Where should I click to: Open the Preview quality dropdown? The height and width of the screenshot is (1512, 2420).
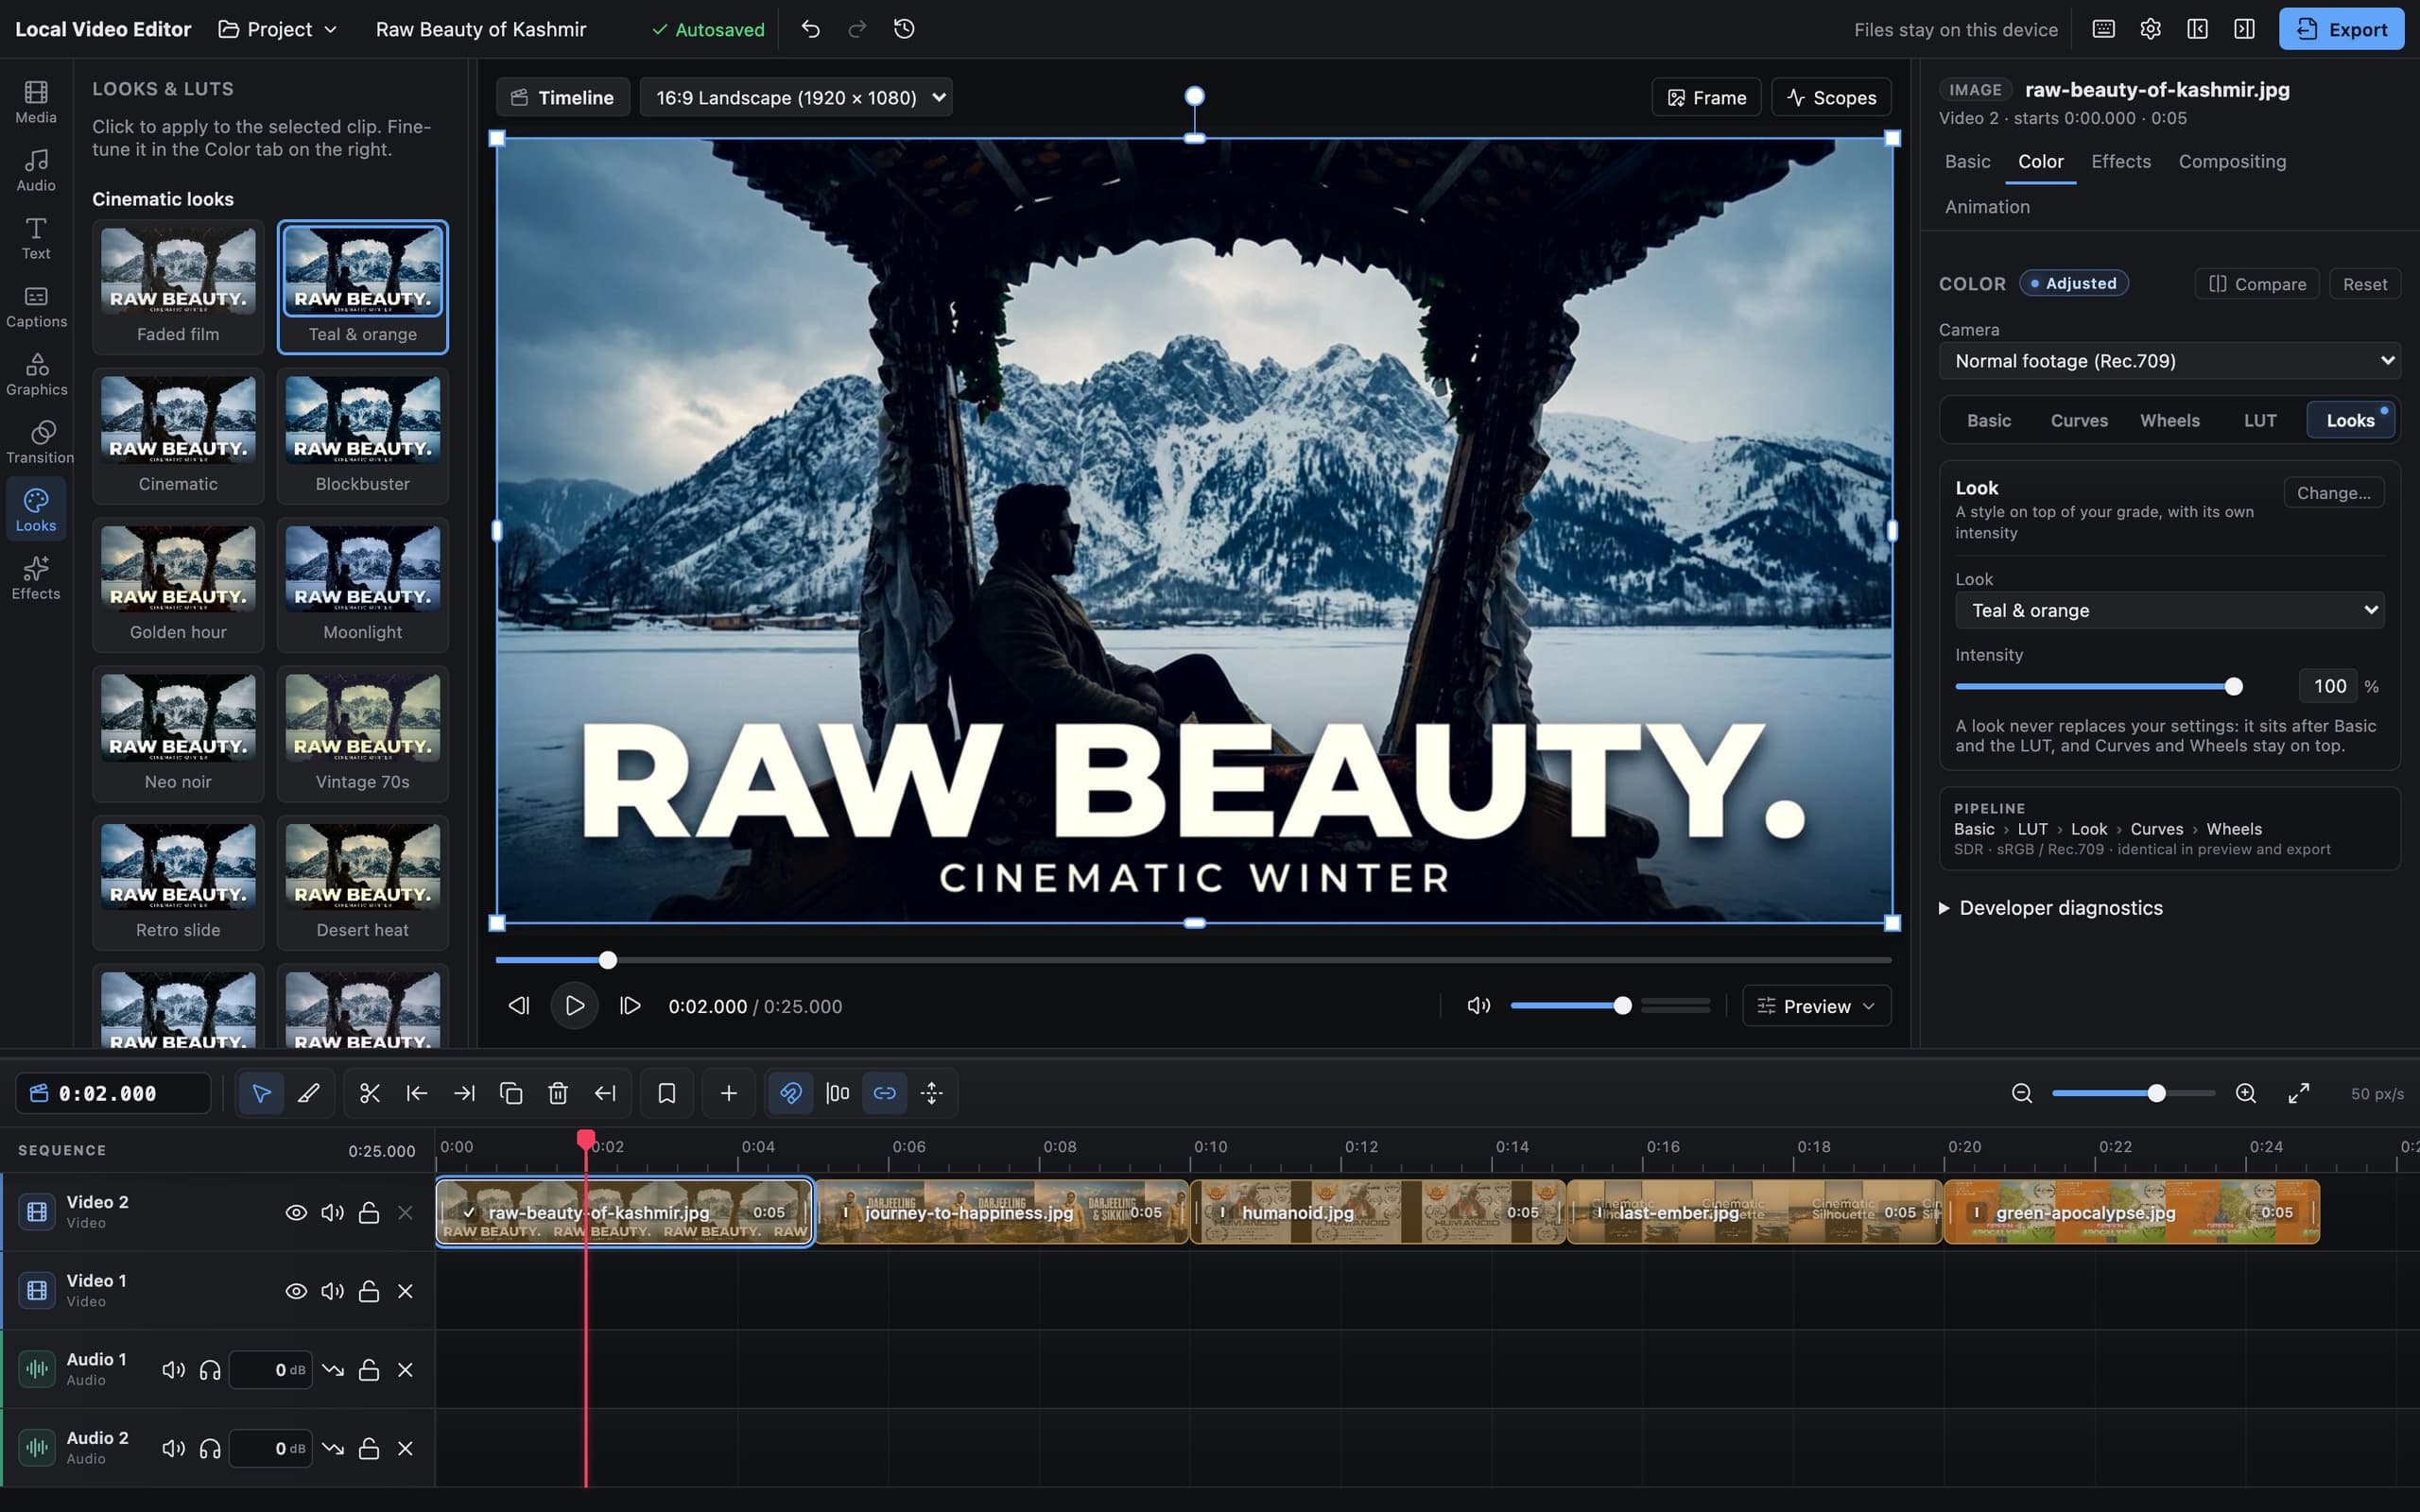pos(1816,1006)
